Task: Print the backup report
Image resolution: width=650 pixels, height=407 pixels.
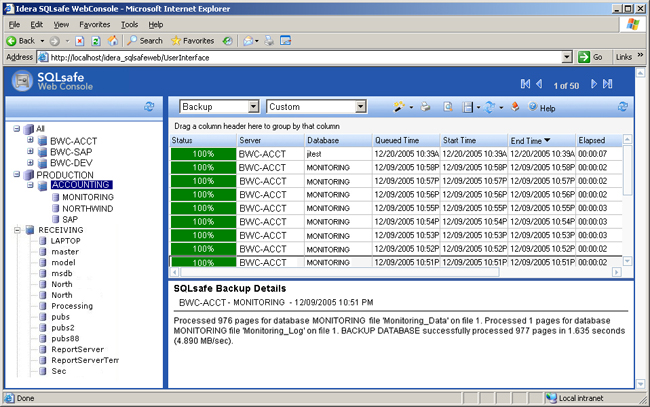Action: 425,107
